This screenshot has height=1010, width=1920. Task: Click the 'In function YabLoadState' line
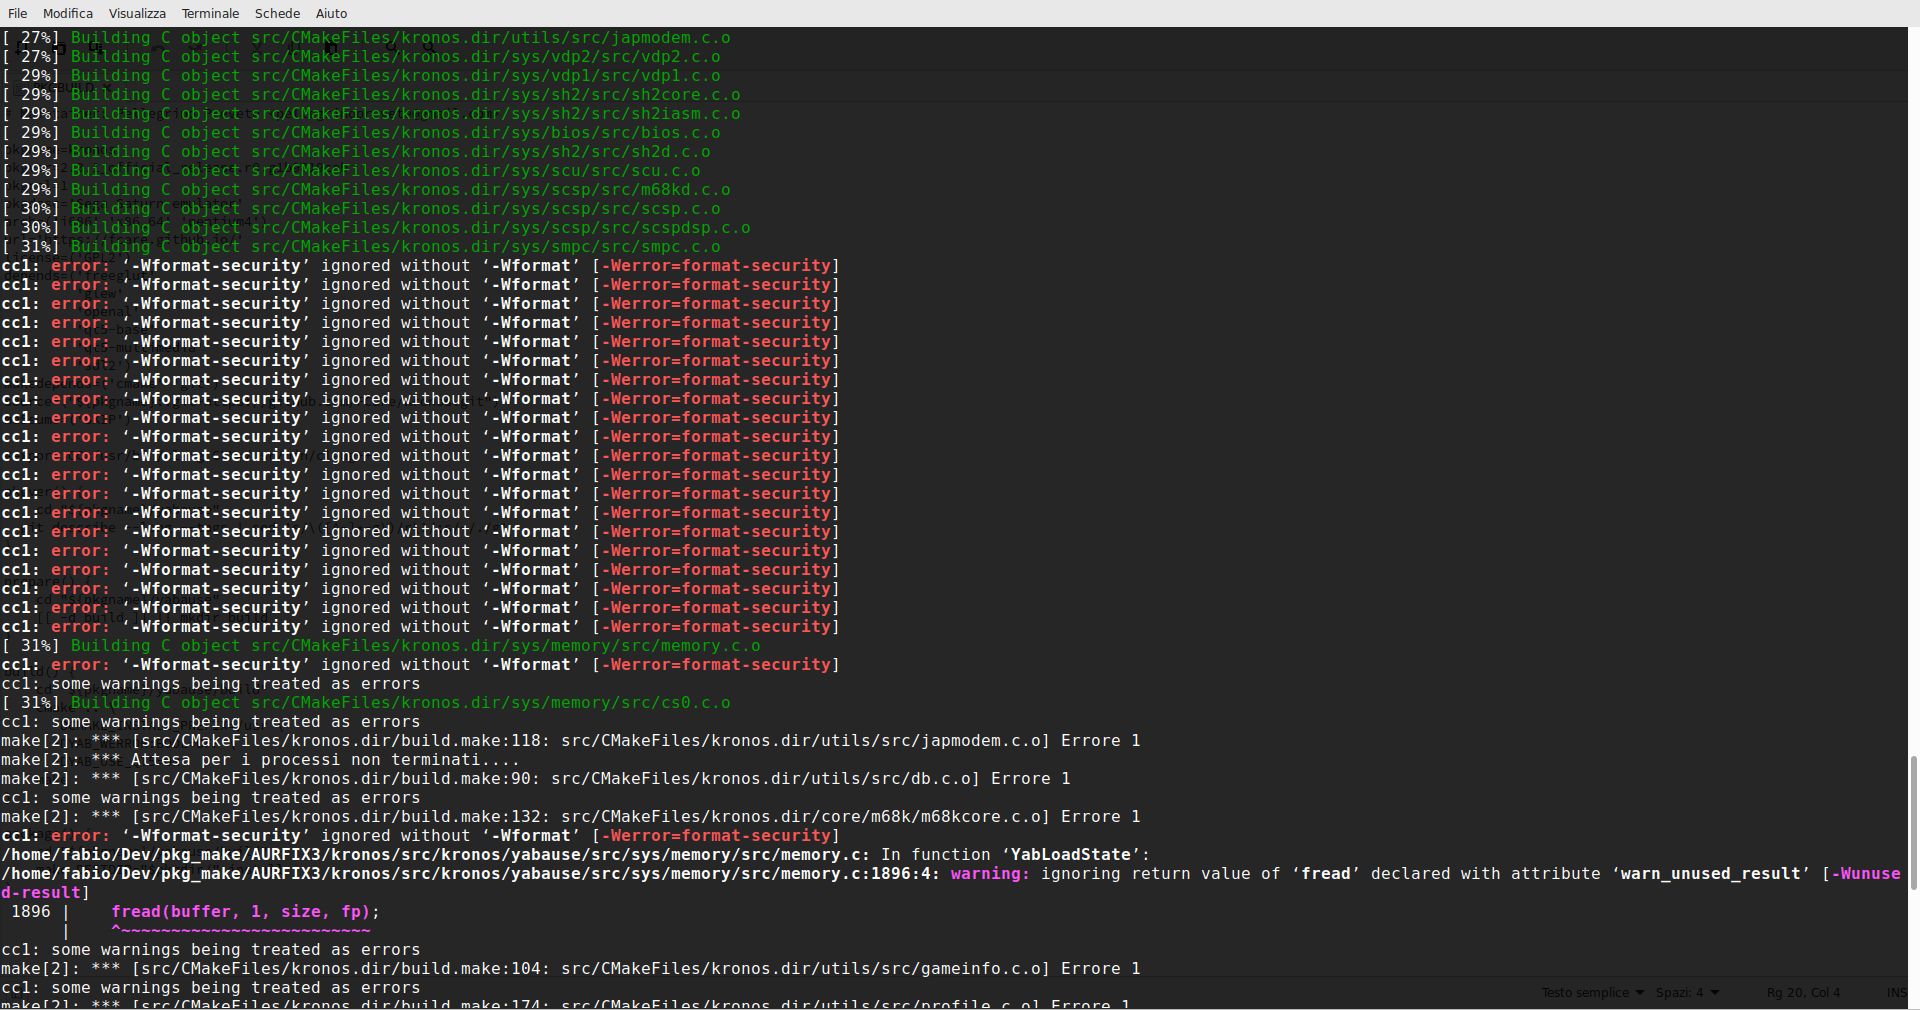(576, 855)
